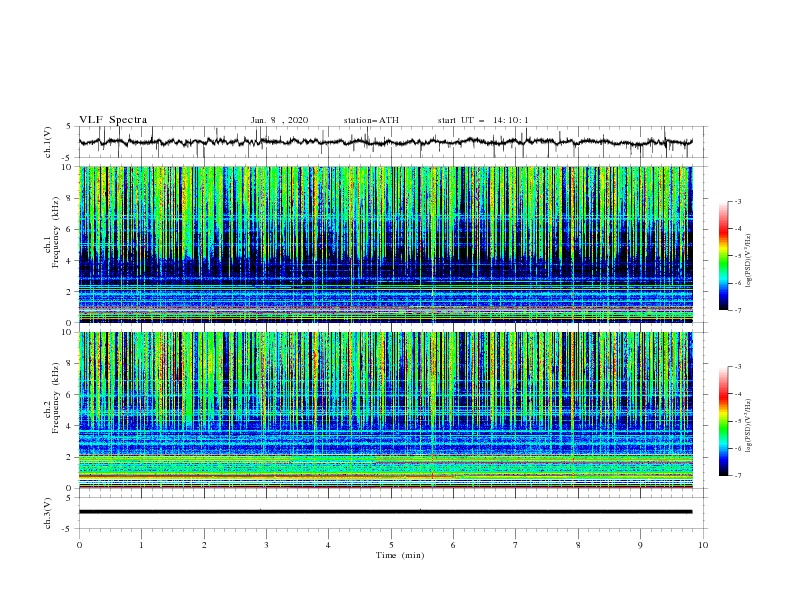Click the ch.1 PSD color bar
792x612 pixels.
(723, 256)
